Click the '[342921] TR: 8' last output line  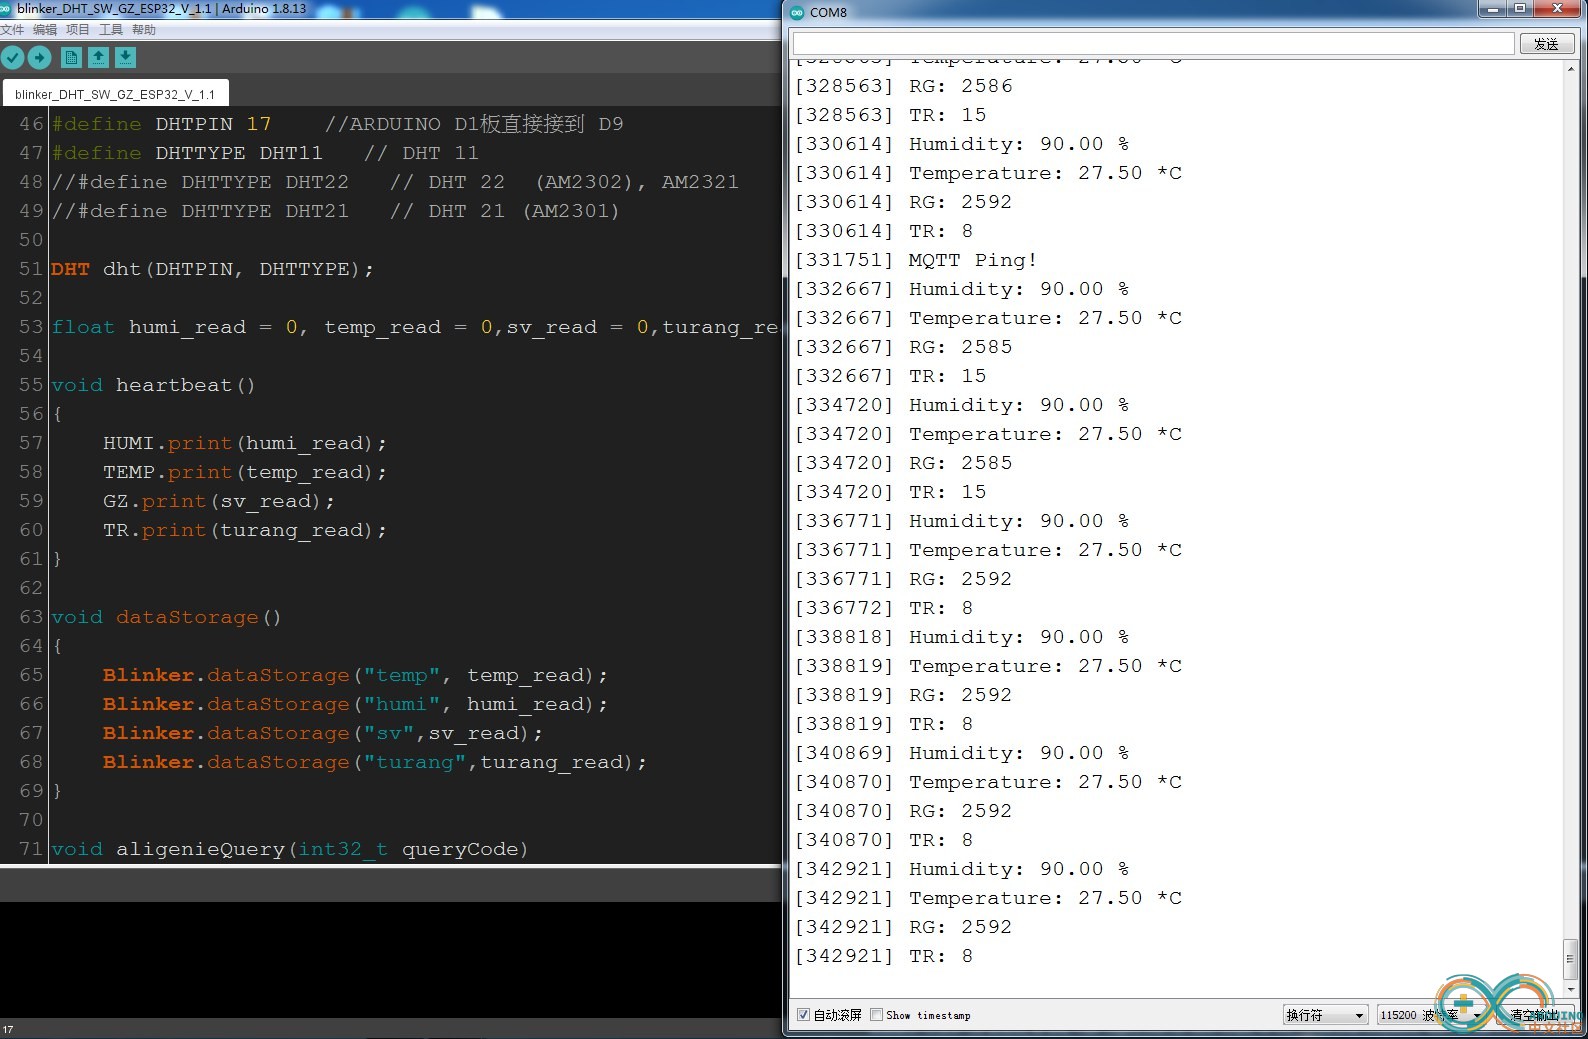[x=883, y=956]
